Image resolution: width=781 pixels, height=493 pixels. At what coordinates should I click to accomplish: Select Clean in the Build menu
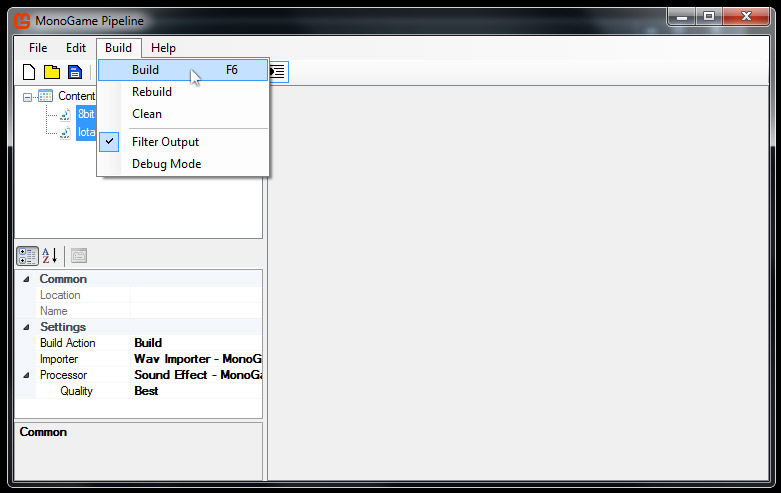(x=147, y=114)
